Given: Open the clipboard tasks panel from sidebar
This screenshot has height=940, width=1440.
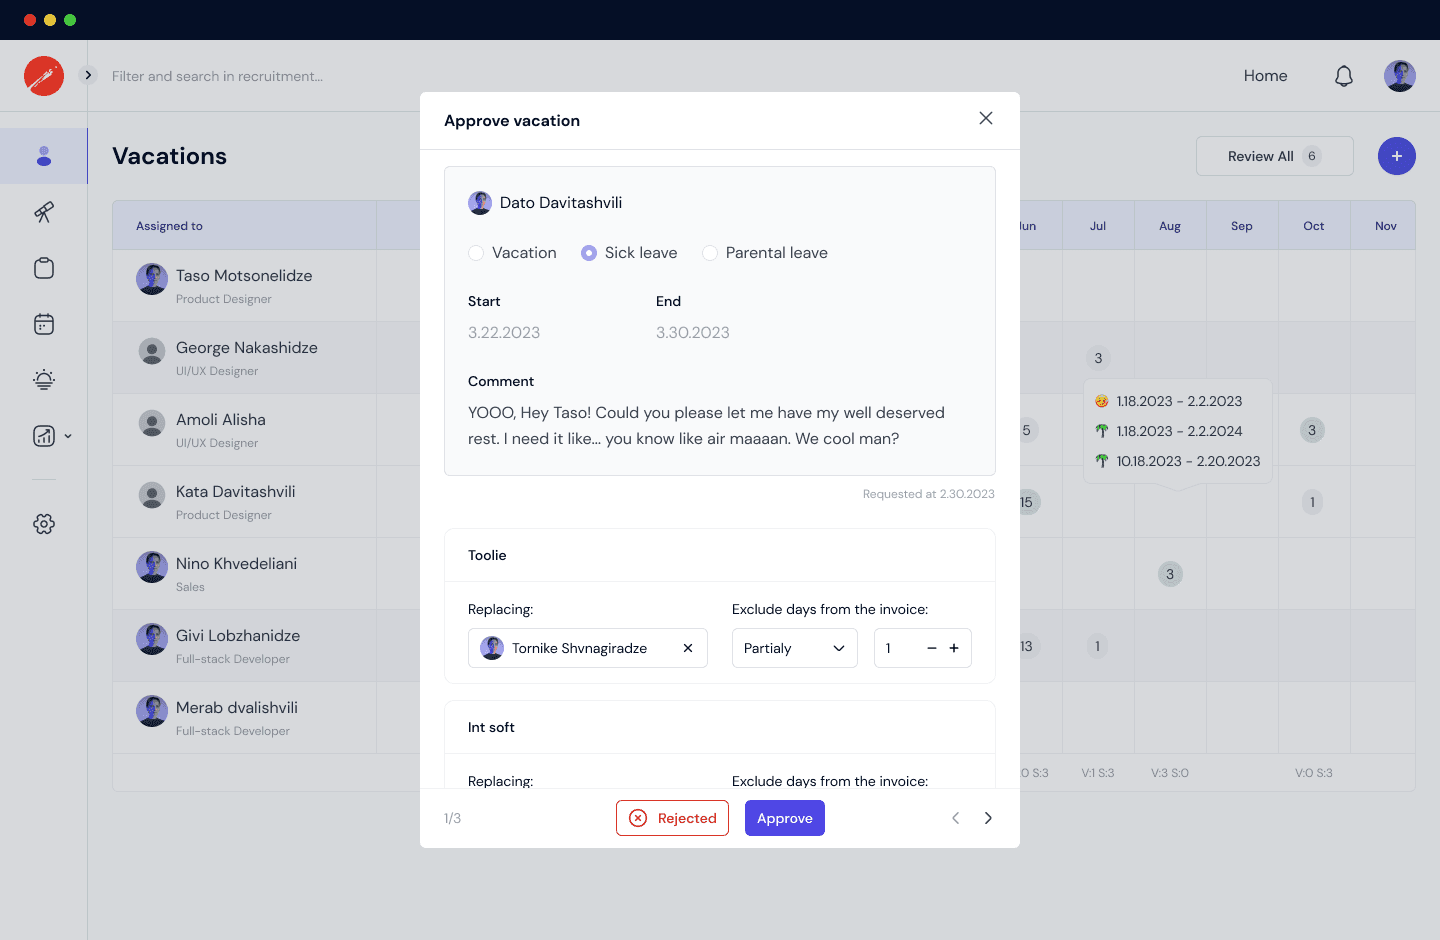Looking at the screenshot, I should point(44,268).
